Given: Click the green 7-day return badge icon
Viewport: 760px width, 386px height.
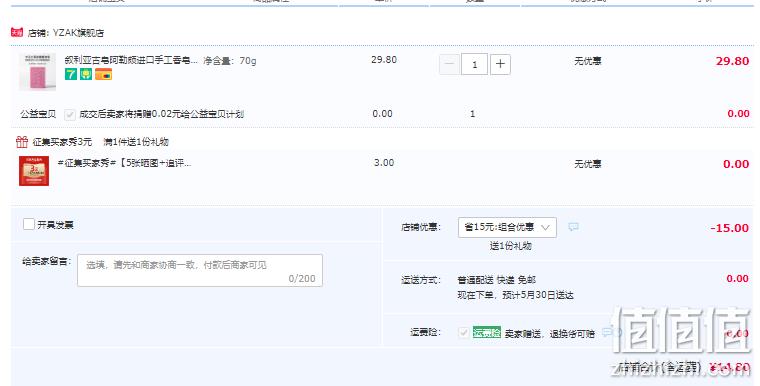Looking at the screenshot, I should [71, 74].
